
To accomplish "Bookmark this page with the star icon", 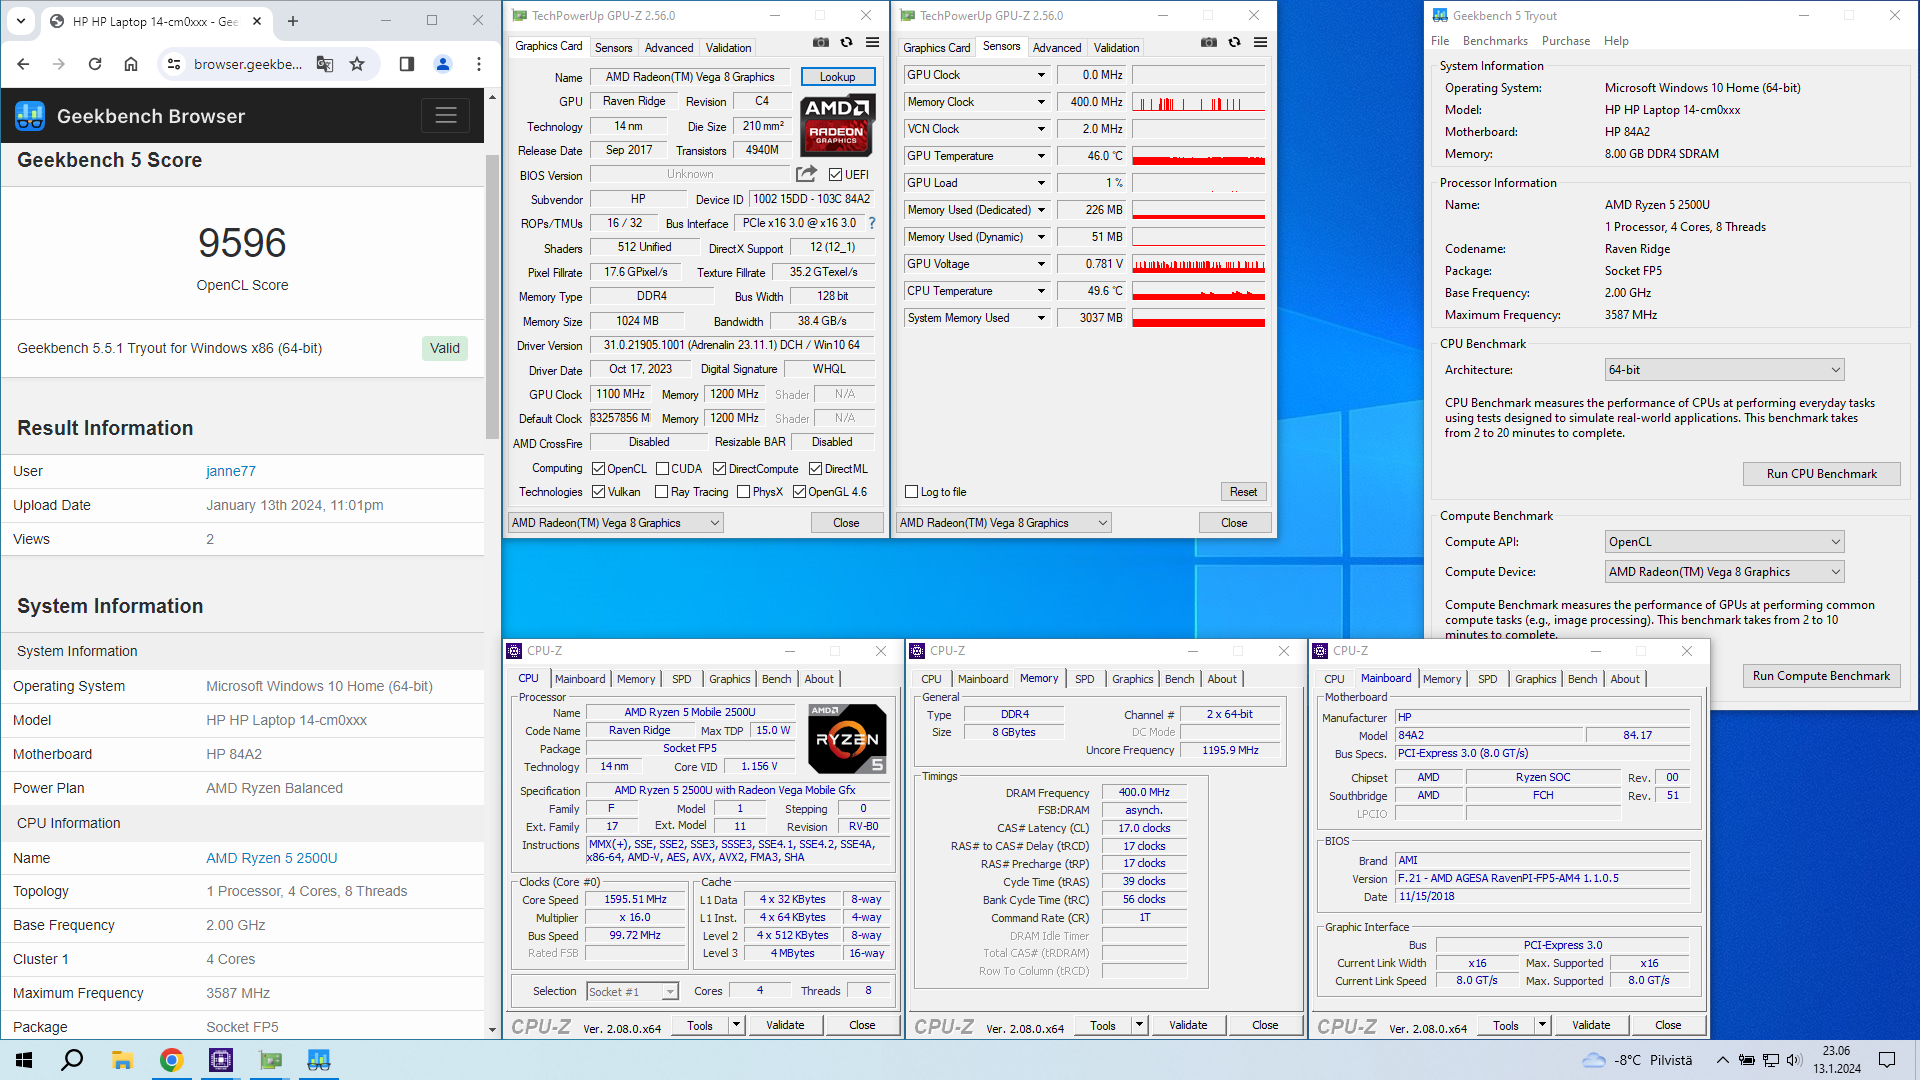I will point(357,64).
